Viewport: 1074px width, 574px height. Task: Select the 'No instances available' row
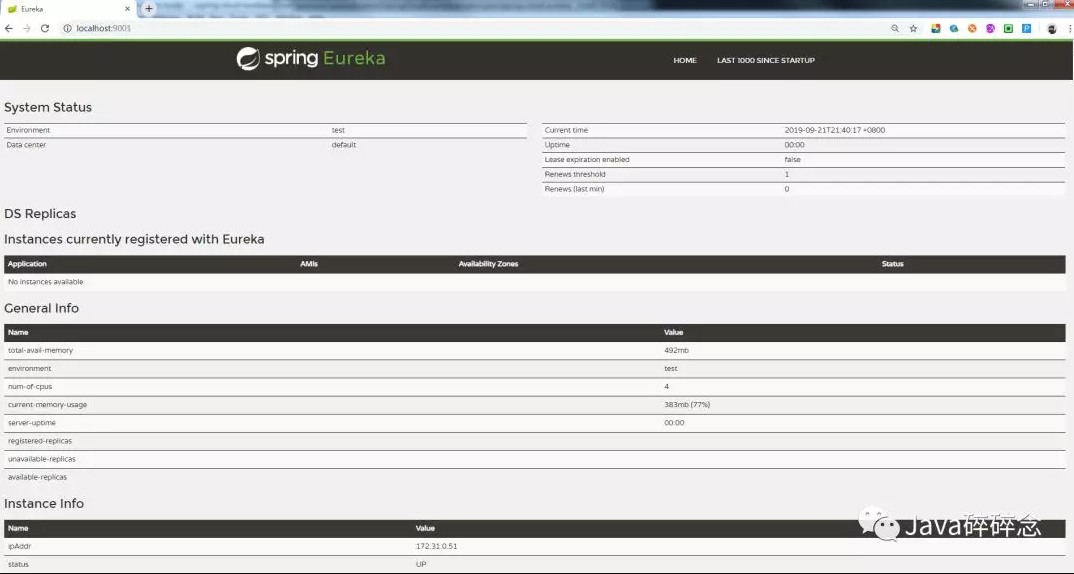click(x=535, y=282)
